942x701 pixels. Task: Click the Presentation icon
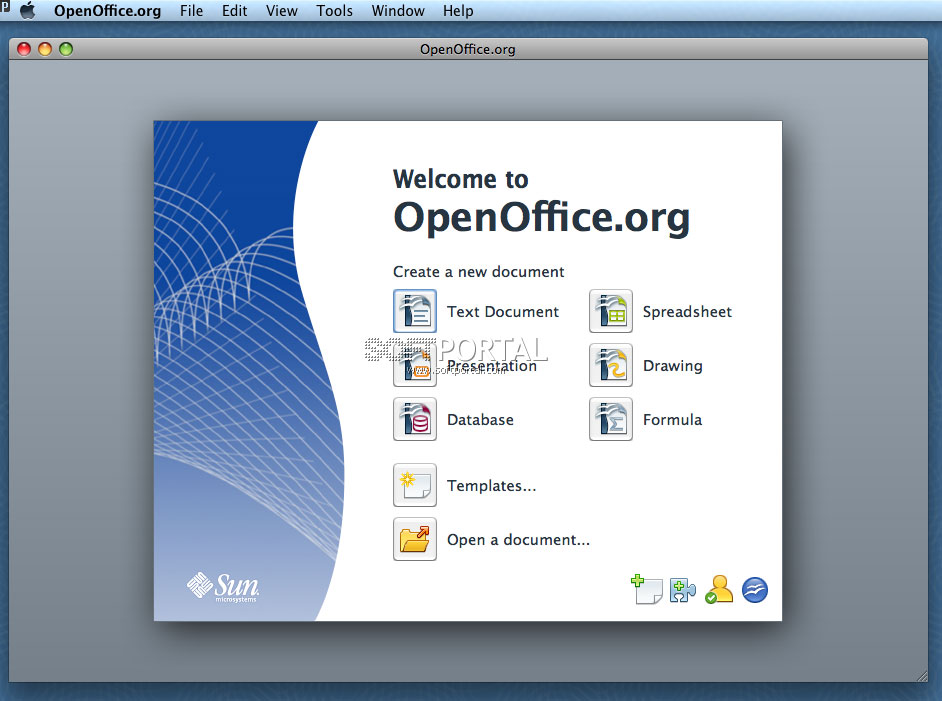tap(415, 365)
